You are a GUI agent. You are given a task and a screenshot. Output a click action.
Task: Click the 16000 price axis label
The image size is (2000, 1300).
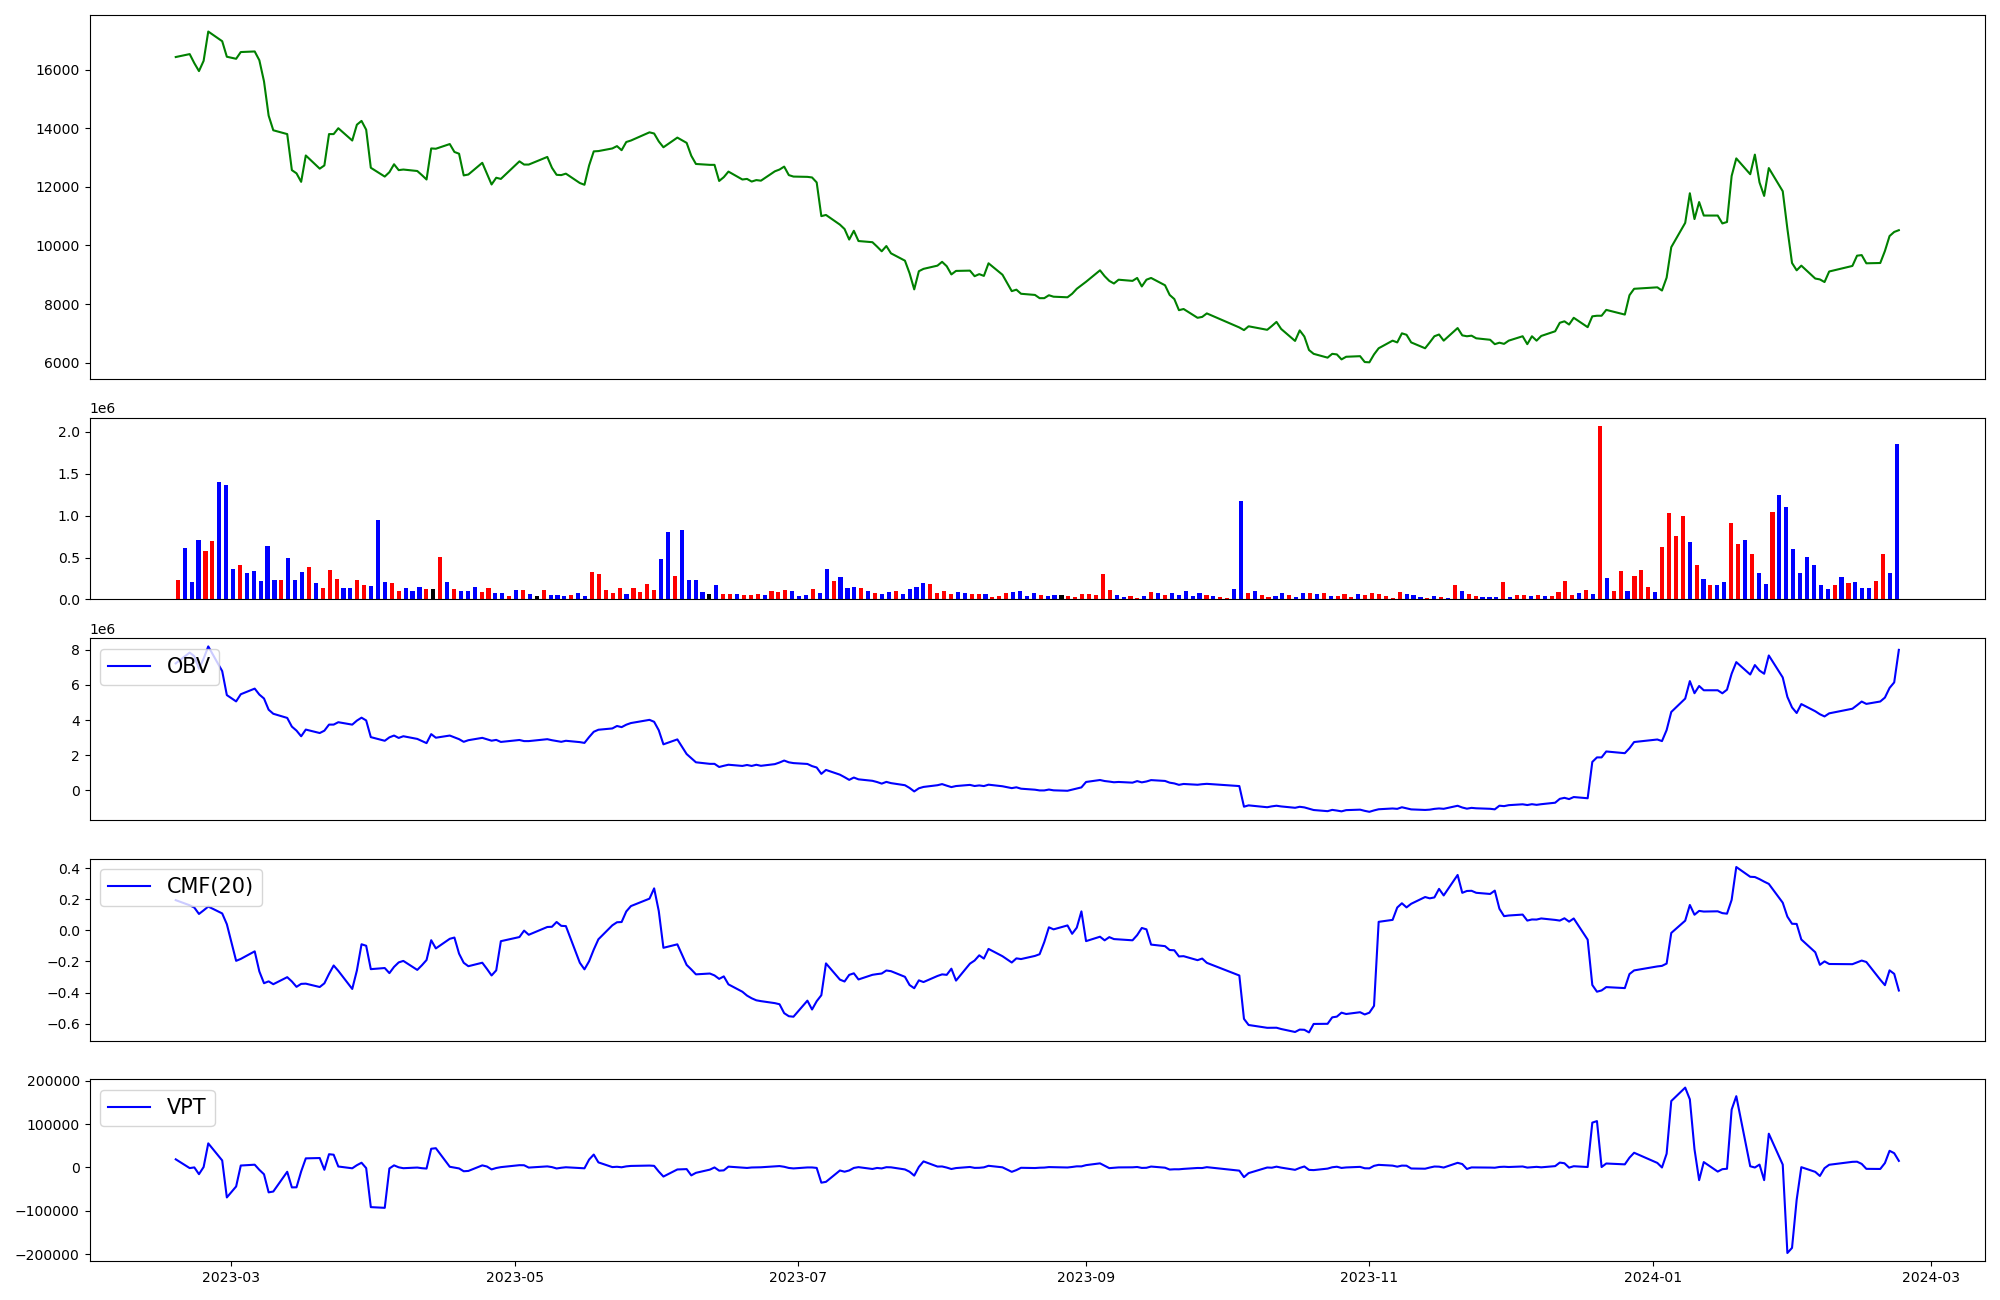58,70
